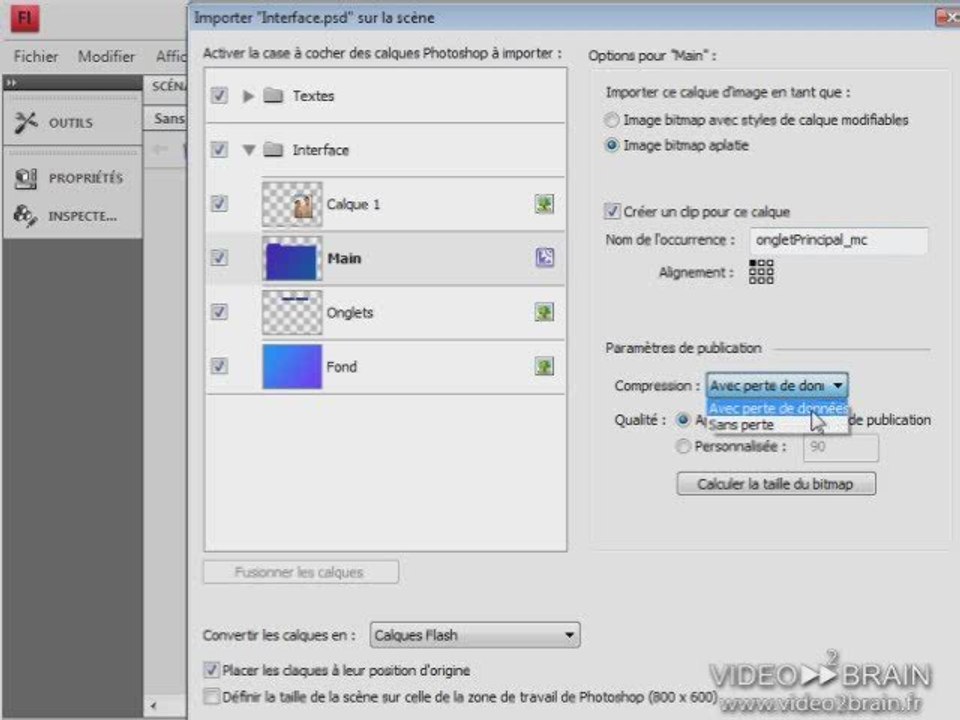Image resolution: width=960 pixels, height=720 pixels.
Task: Open the Outils panel icon
Action: pos(26,122)
